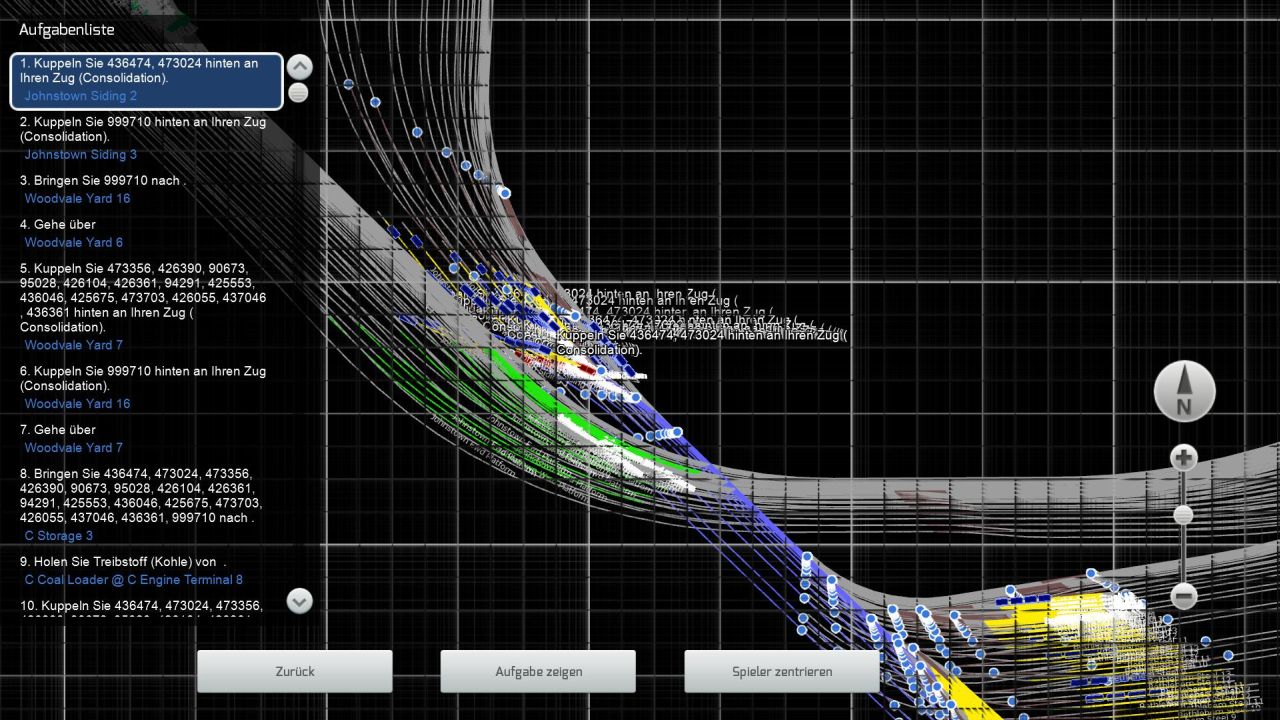Click the Aufgabe zeigen button
Image resolution: width=1280 pixels, height=720 pixels.
point(538,671)
